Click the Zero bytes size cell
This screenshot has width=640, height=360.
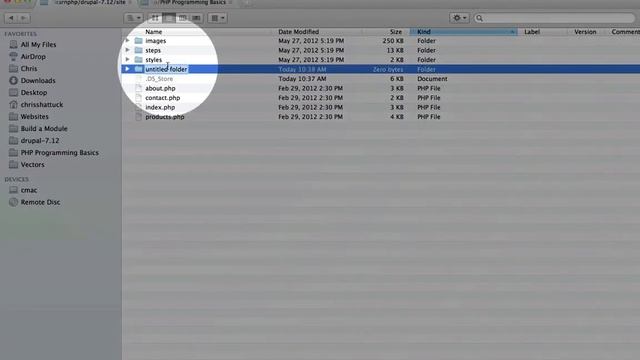point(388,69)
